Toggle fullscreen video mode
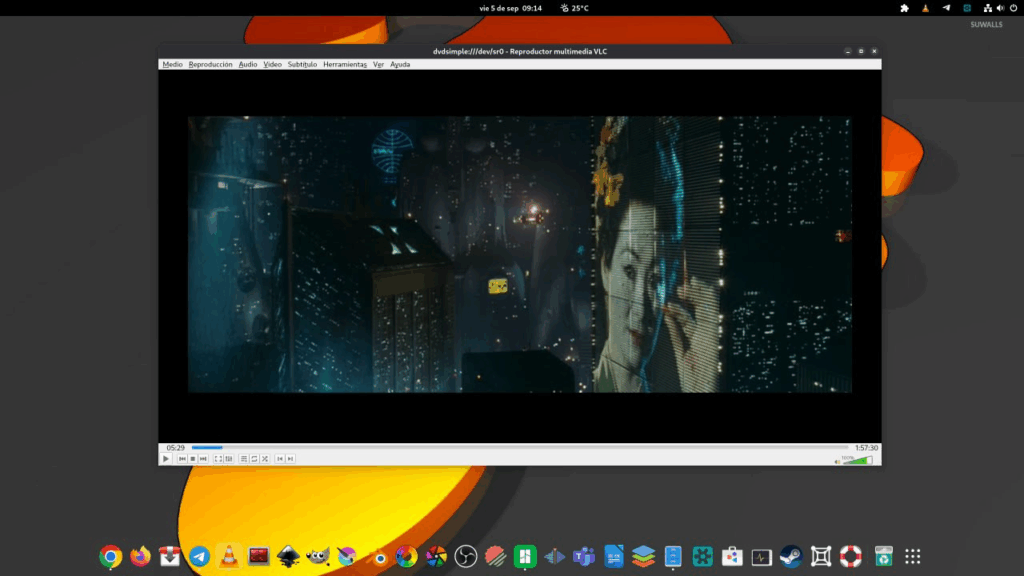 (x=219, y=459)
